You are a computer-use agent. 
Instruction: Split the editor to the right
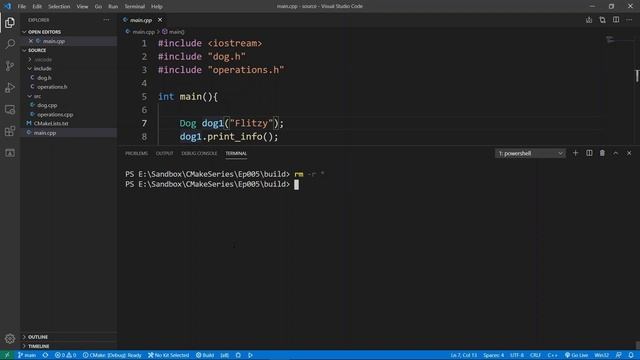616,20
